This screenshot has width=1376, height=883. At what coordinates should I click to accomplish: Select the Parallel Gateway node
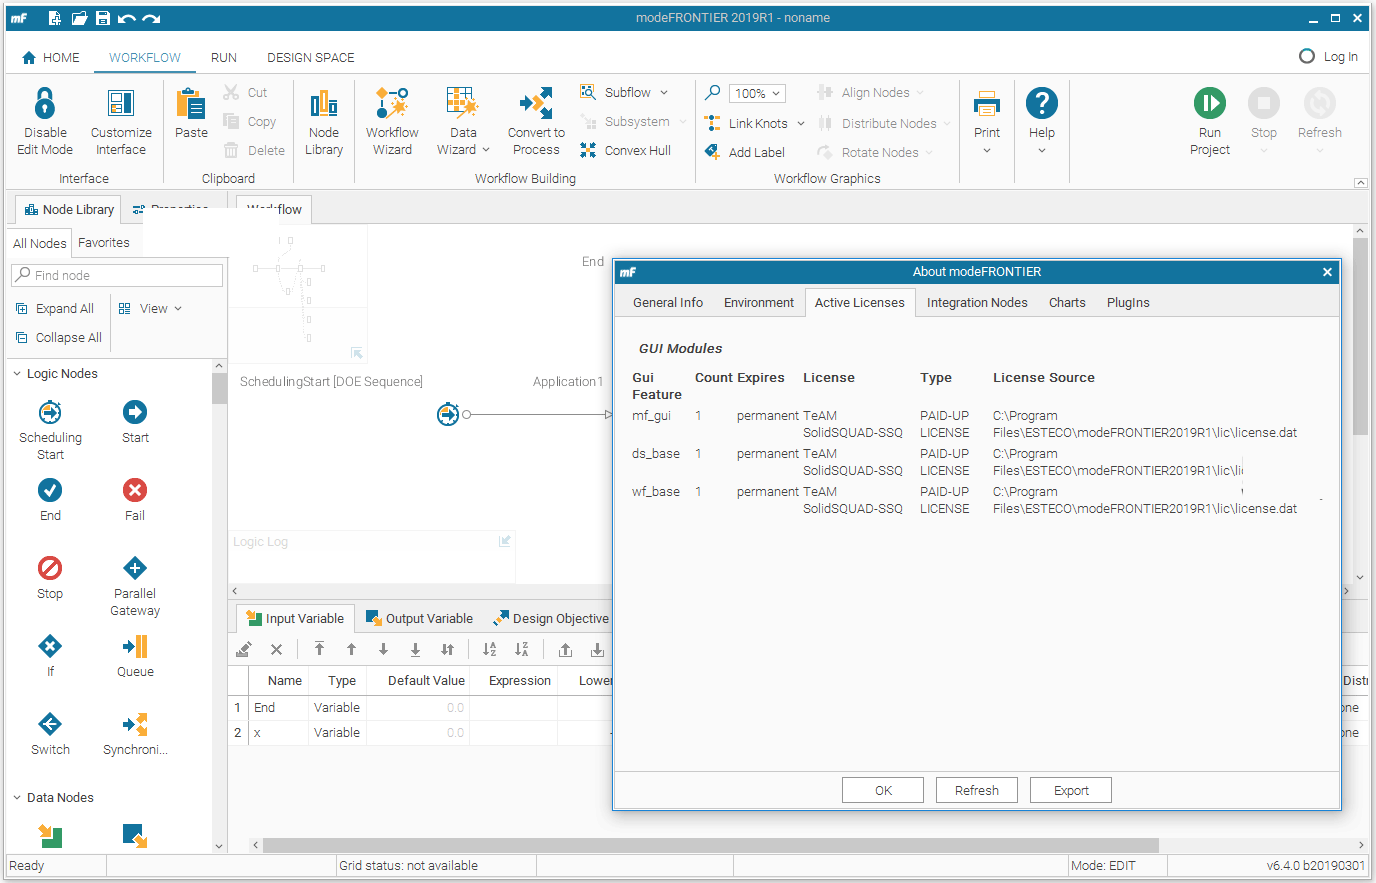(x=134, y=578)
